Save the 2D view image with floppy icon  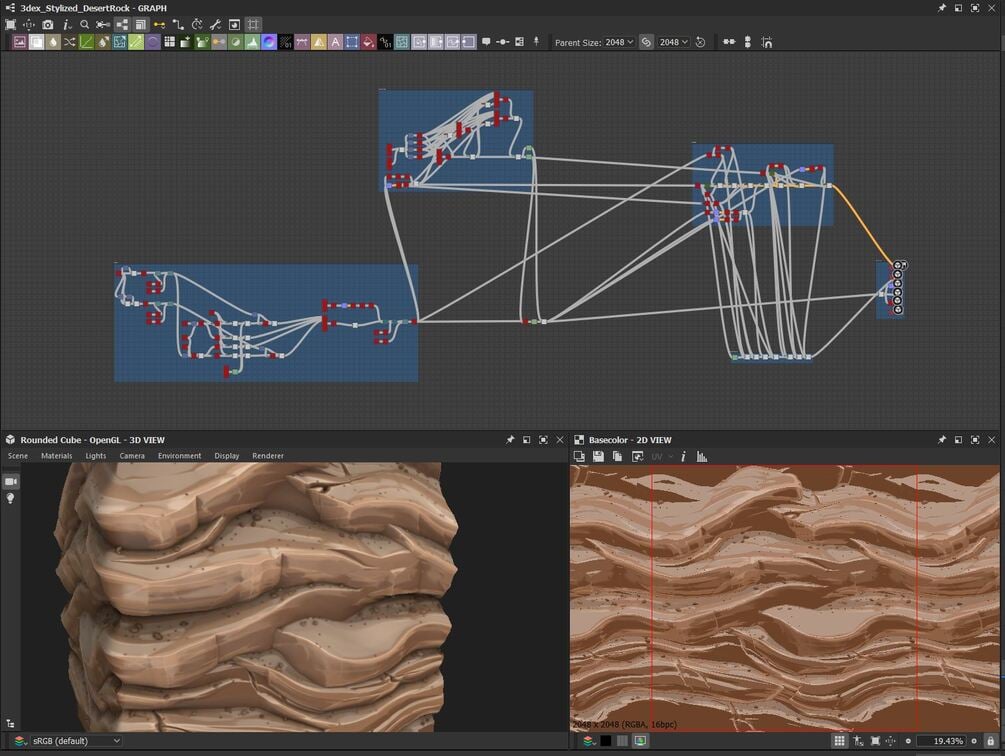tap(598, 456)
